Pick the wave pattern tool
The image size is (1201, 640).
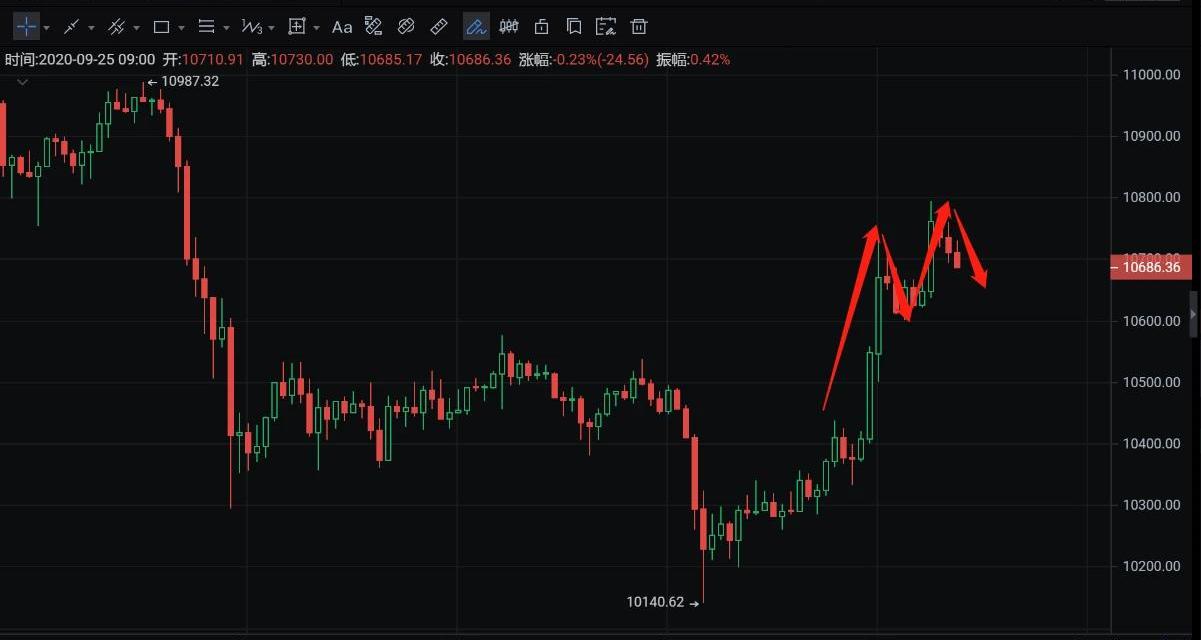click(x=251, y=26)
